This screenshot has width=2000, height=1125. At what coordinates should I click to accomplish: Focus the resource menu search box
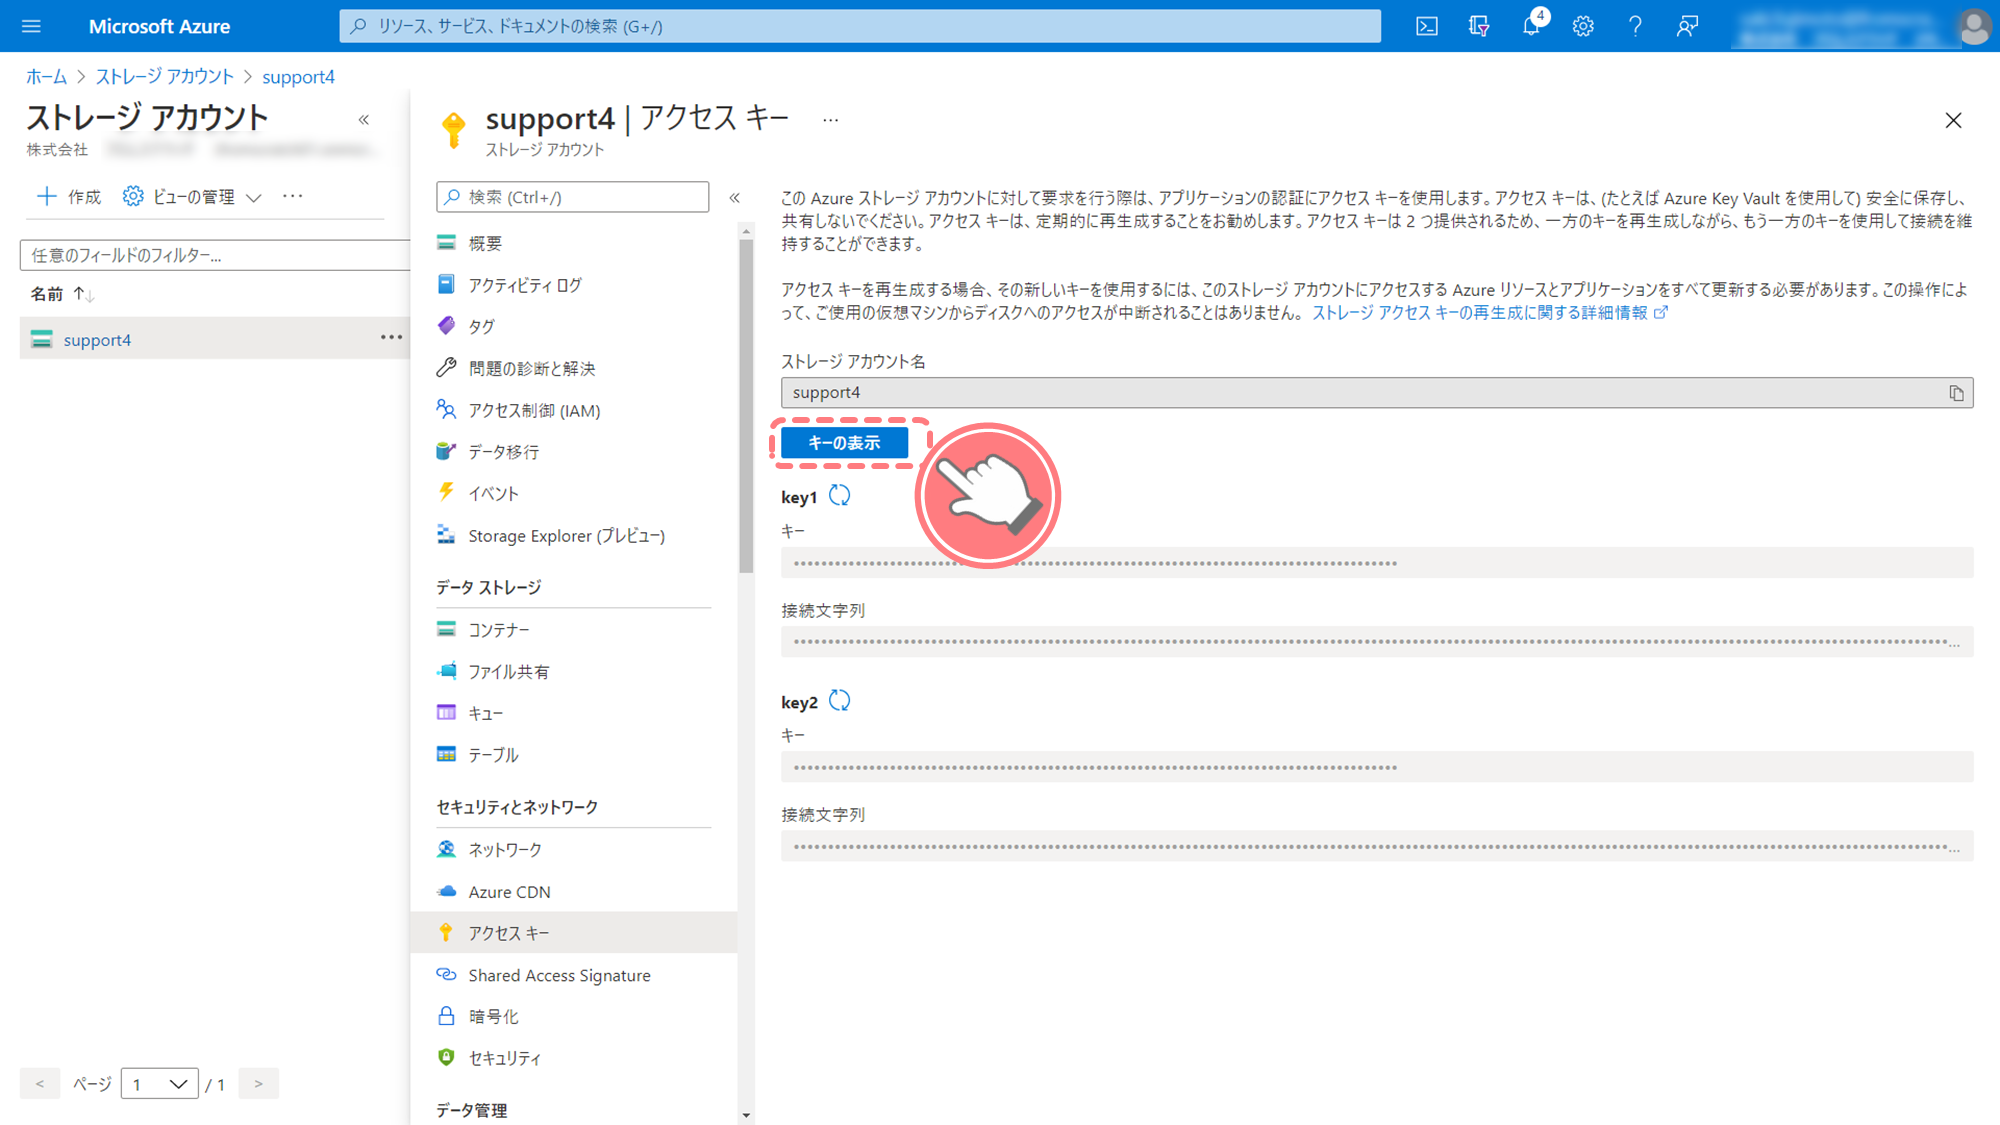[x=573, y=197]
